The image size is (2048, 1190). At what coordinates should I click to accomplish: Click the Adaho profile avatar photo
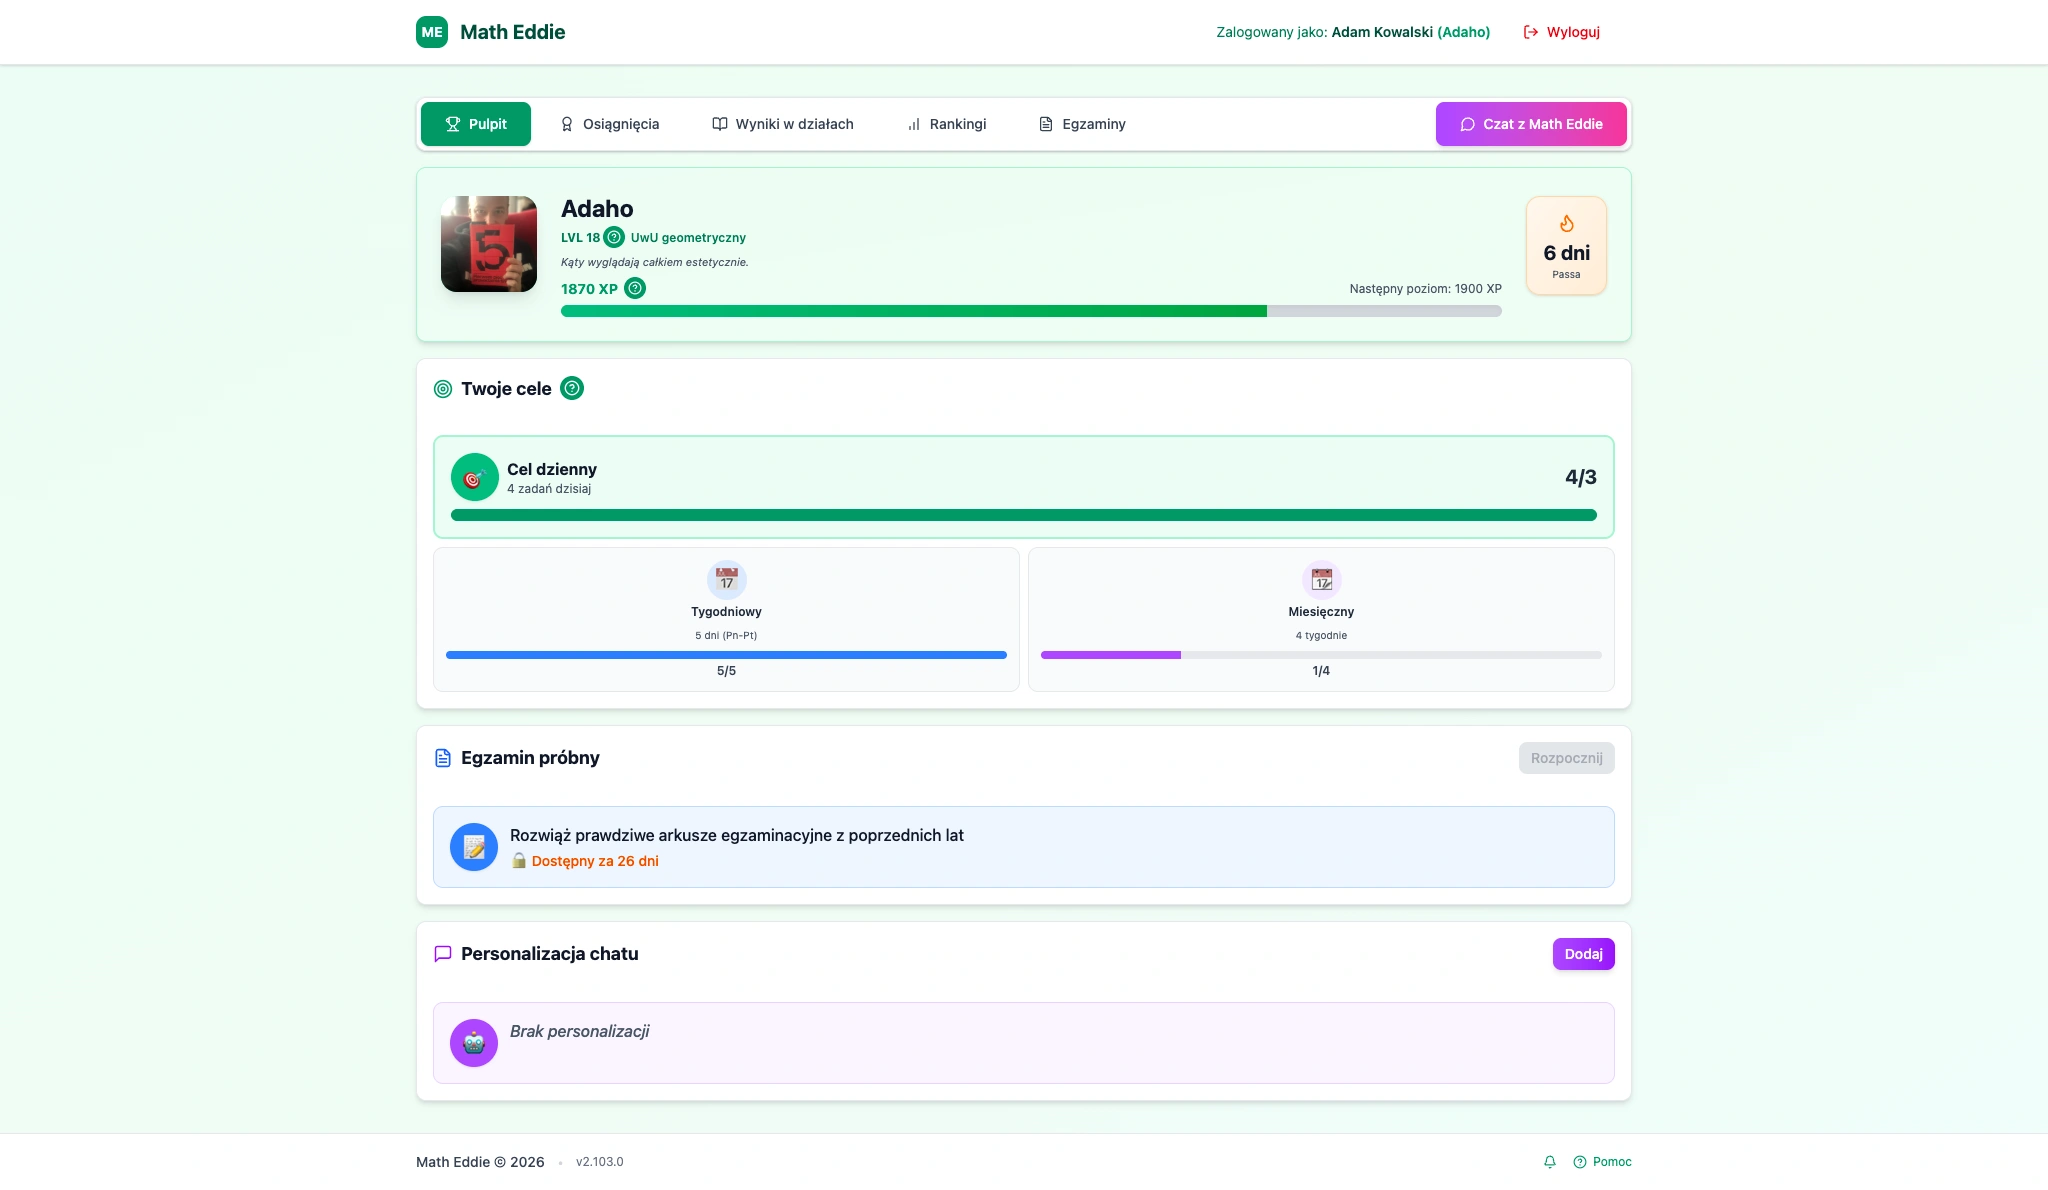tap(489, 244)
